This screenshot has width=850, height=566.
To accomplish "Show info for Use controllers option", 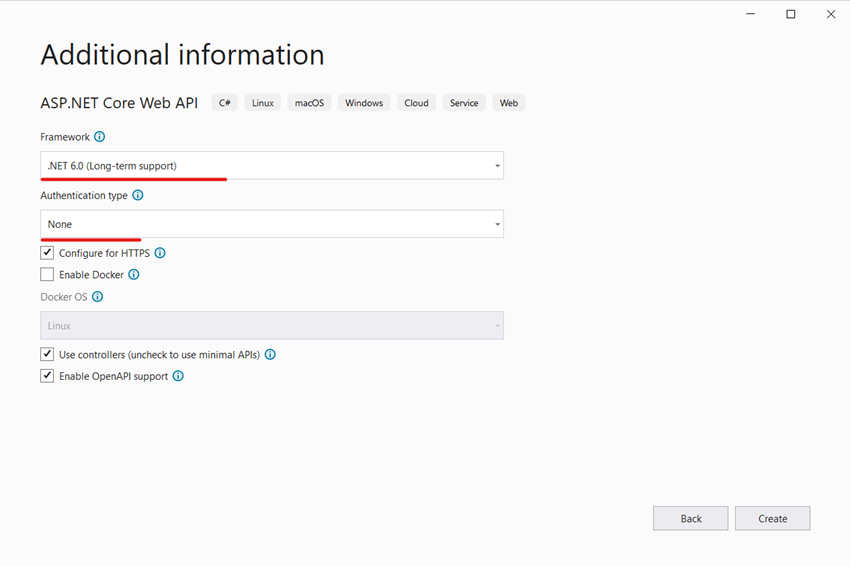I will point(270,355).
